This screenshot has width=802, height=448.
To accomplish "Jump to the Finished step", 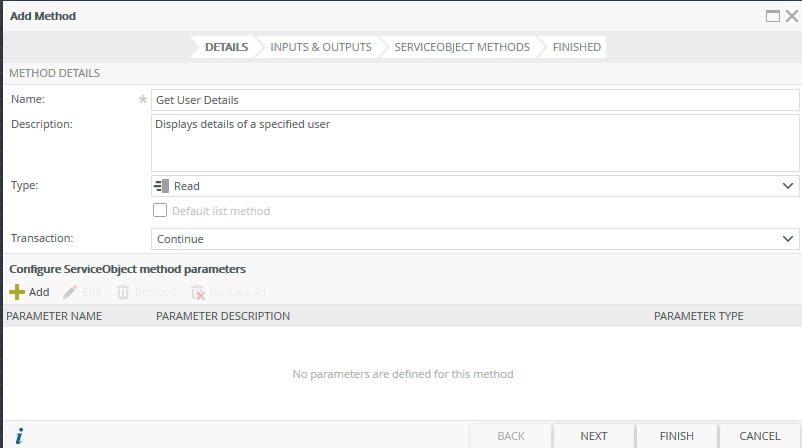I will (576, 47).
